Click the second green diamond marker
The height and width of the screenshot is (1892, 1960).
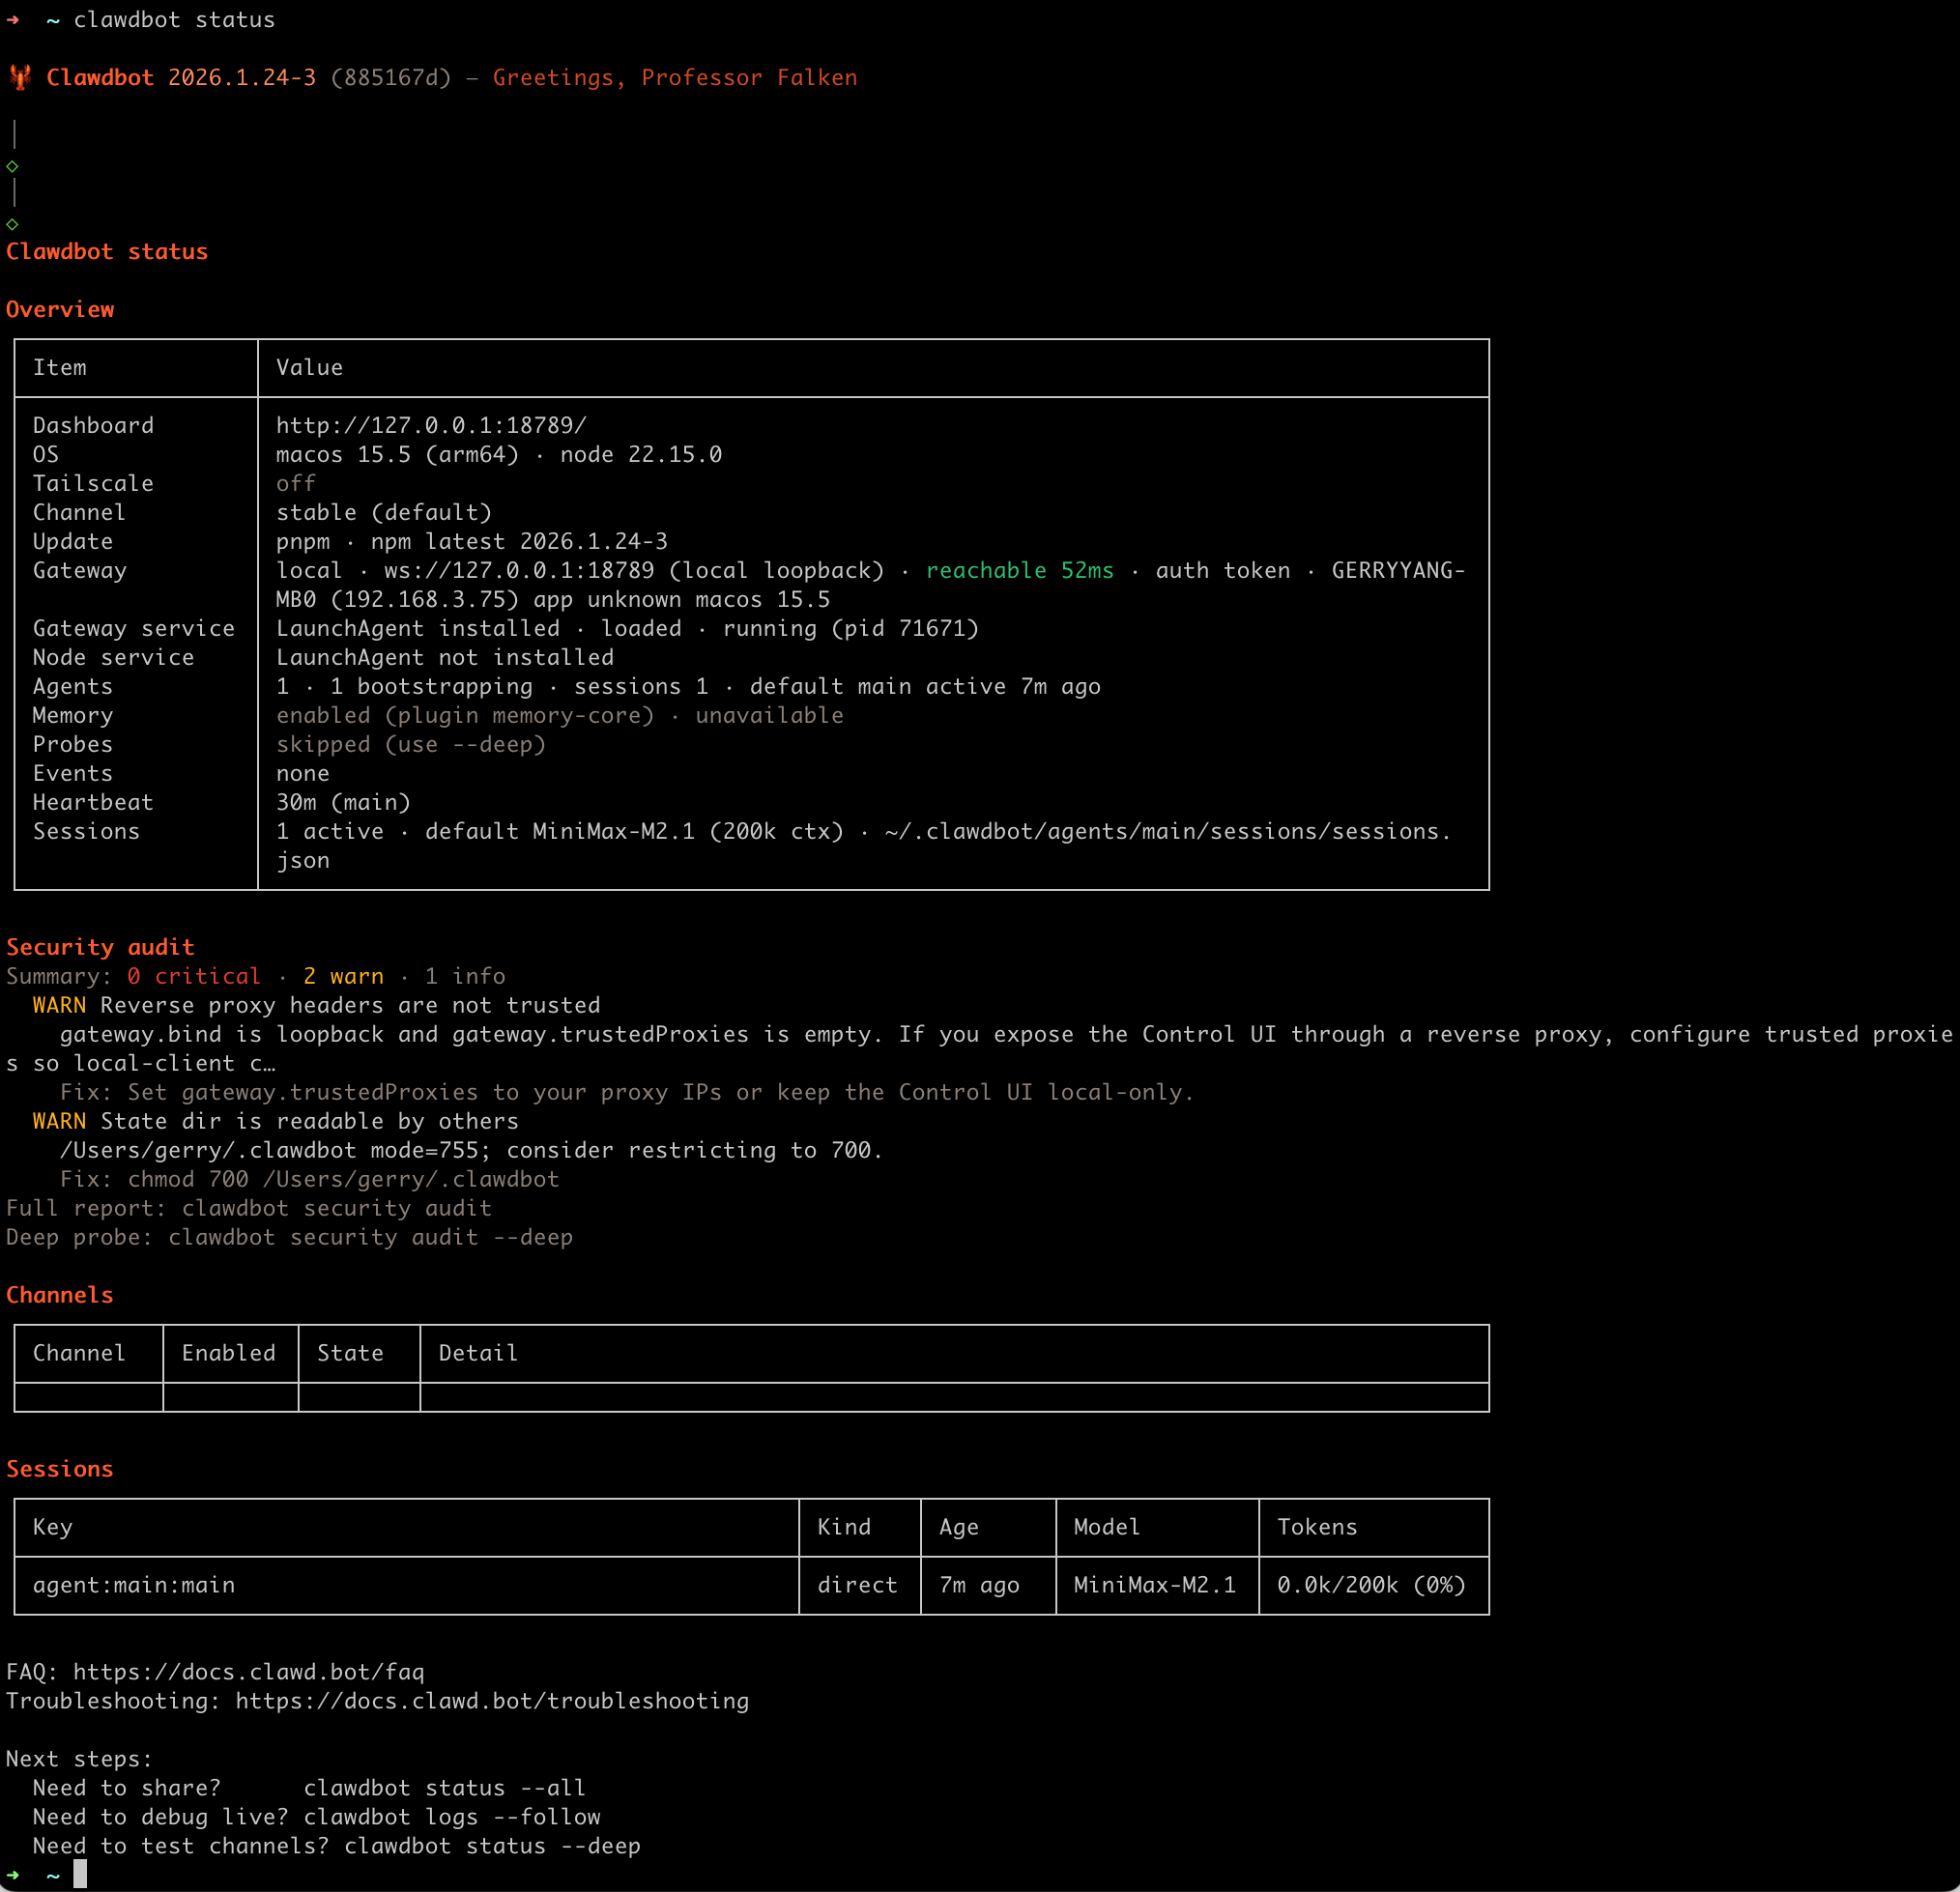[13, 224]
